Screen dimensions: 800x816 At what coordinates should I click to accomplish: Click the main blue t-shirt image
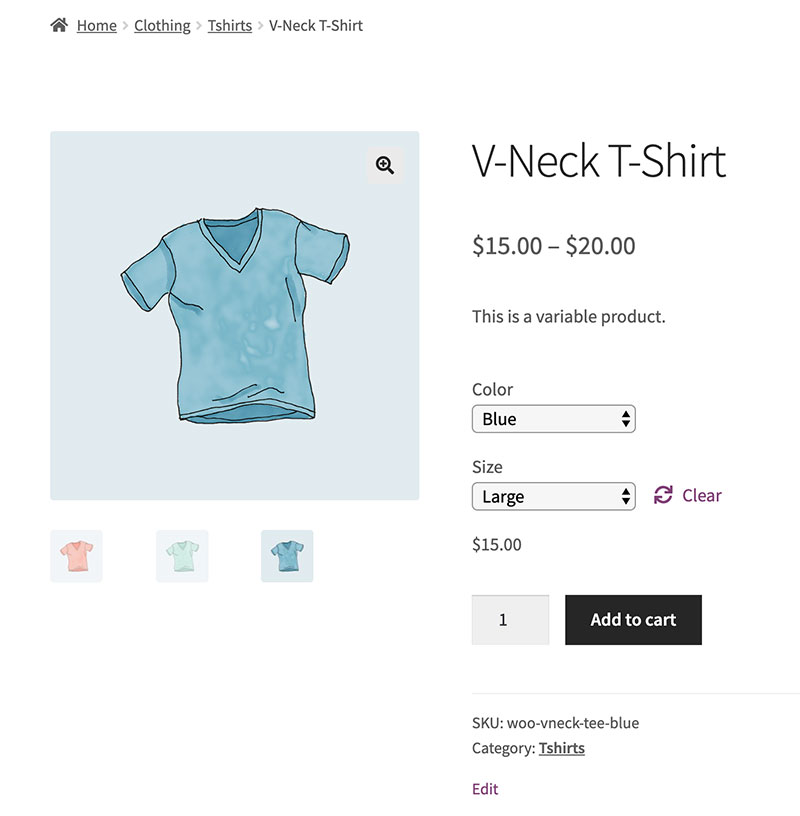tap(235, 316)
